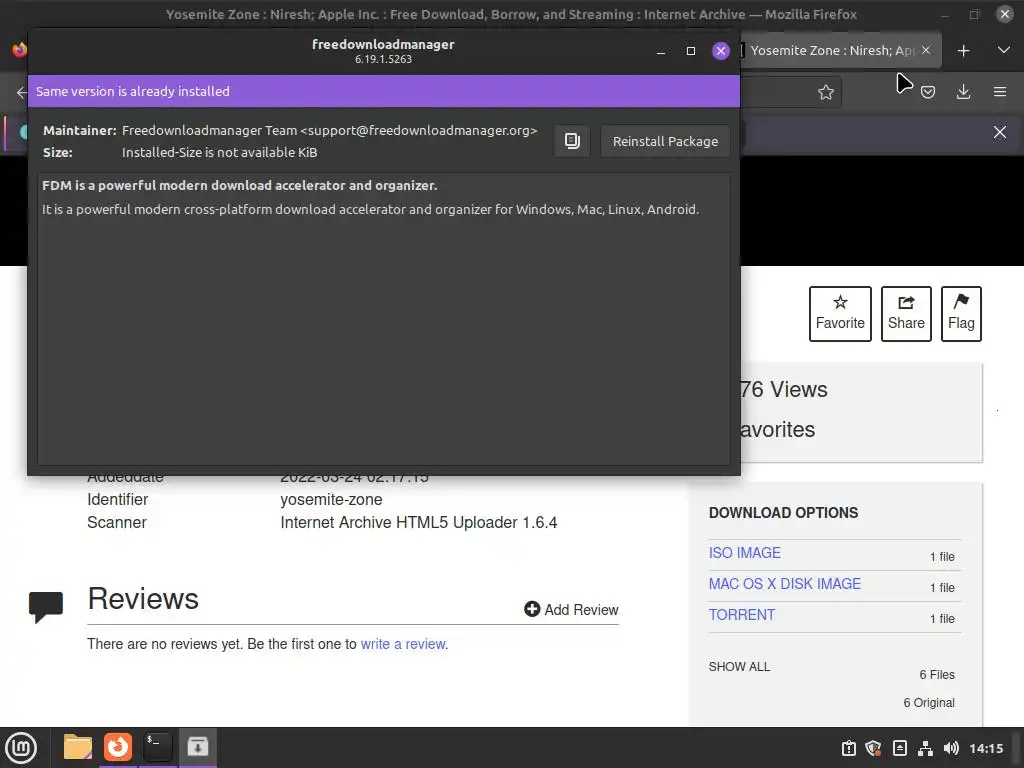Close the main Firefox window
The image size is (1024, 768).
[1004, 14]
